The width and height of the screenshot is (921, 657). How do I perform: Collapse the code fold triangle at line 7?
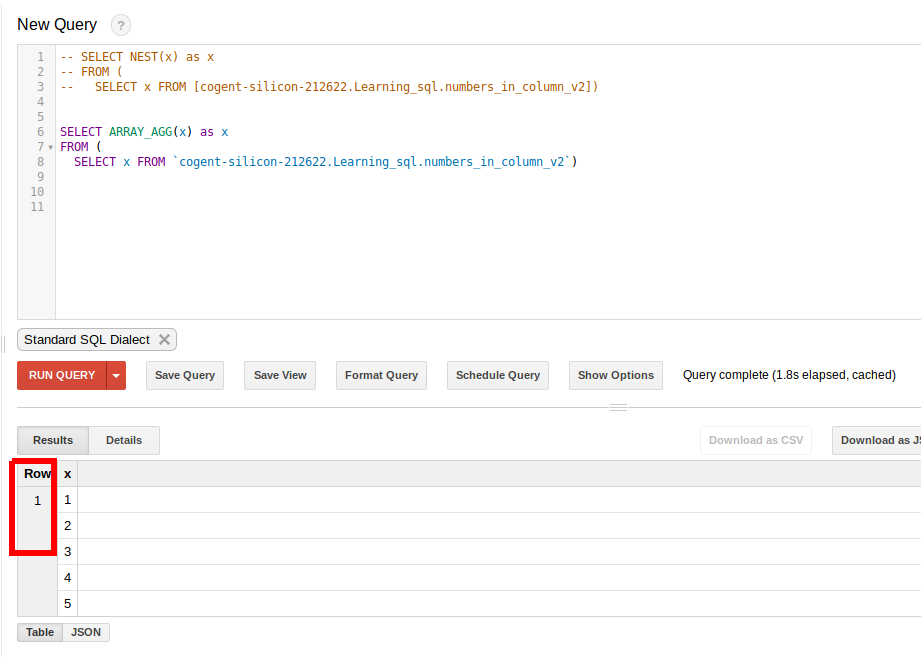[x=48, y=146]
